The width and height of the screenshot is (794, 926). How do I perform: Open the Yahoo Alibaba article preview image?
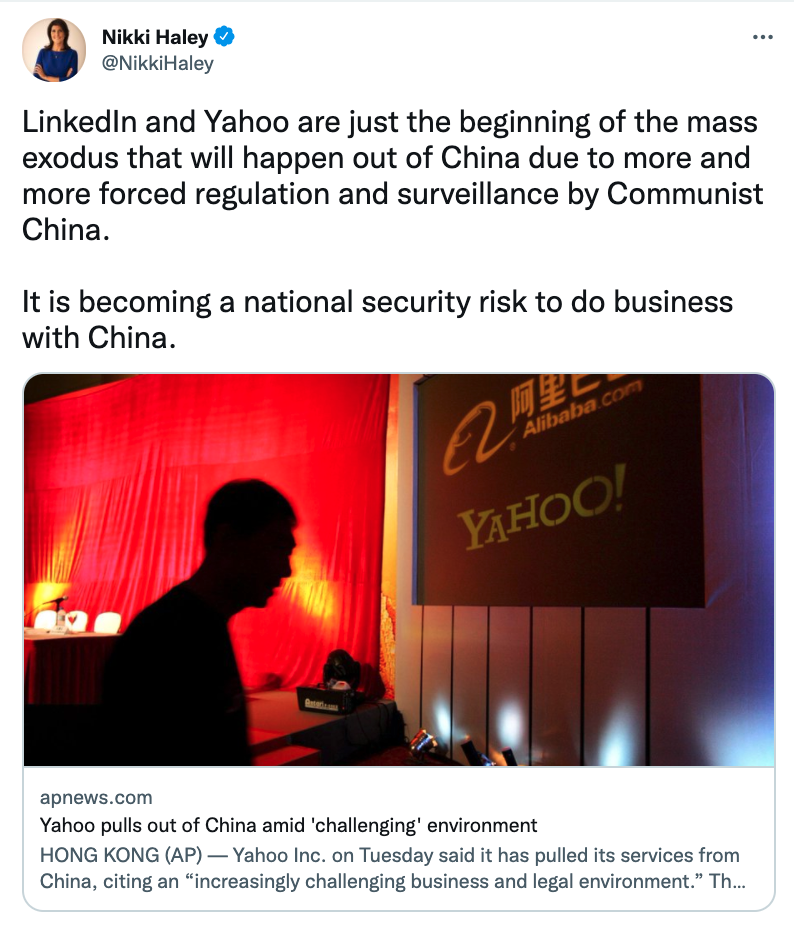click(x=399, y=570)
